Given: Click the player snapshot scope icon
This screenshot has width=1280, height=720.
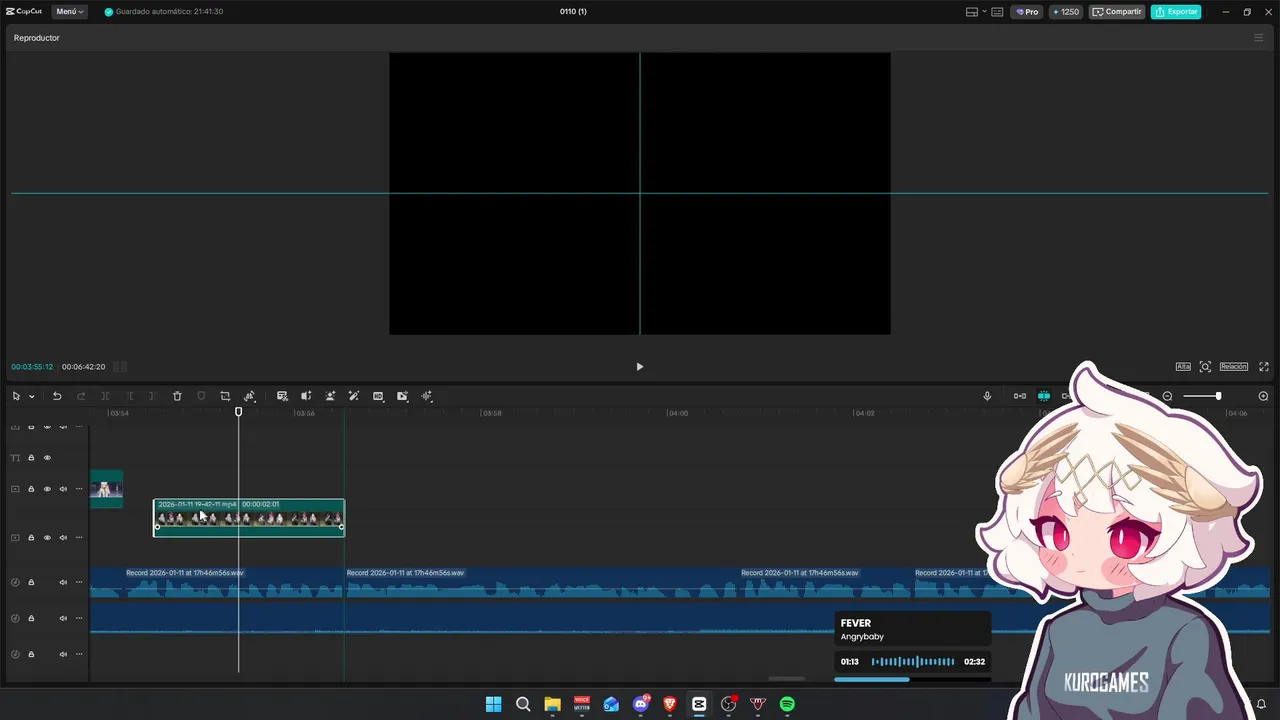Looking at the screenshot, I should click(1205, 366).
